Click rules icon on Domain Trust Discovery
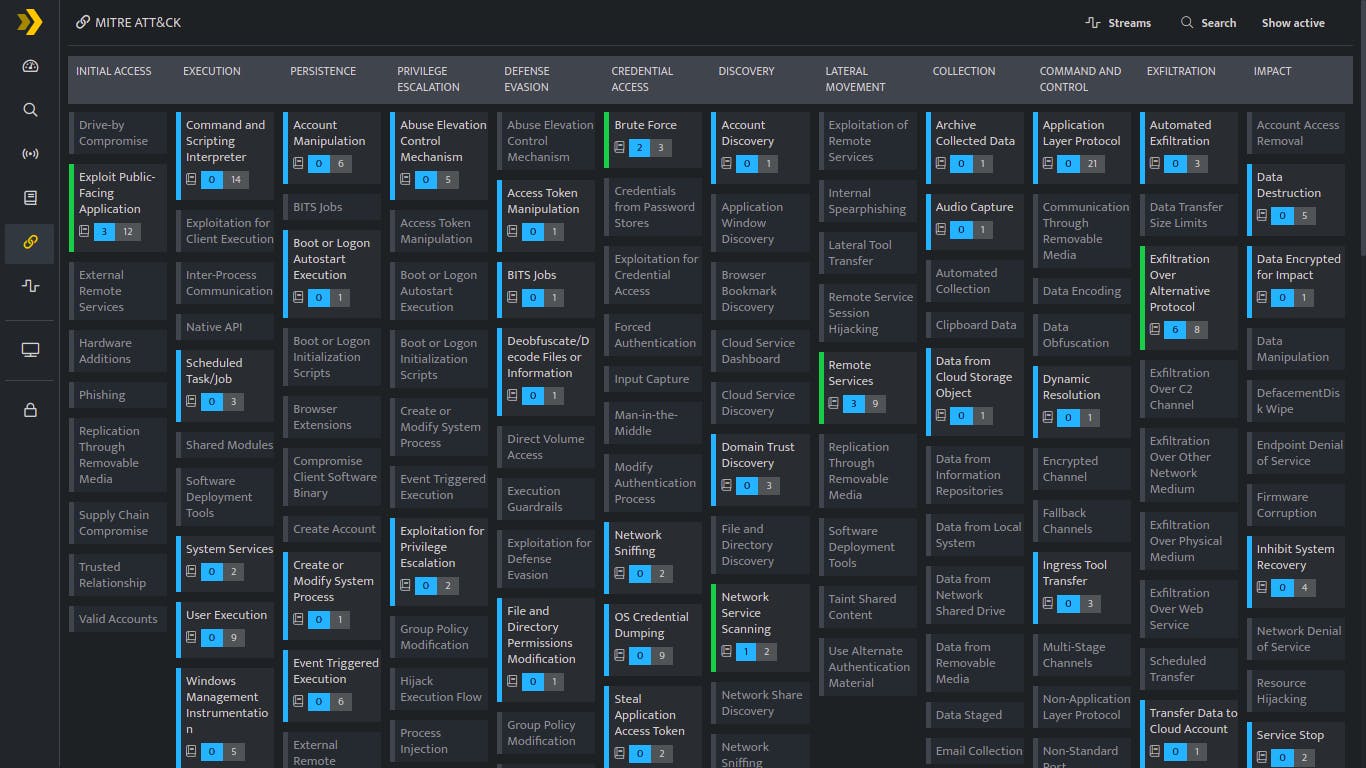This screenshot has width=1366, height=768. [x=727, y=486]
